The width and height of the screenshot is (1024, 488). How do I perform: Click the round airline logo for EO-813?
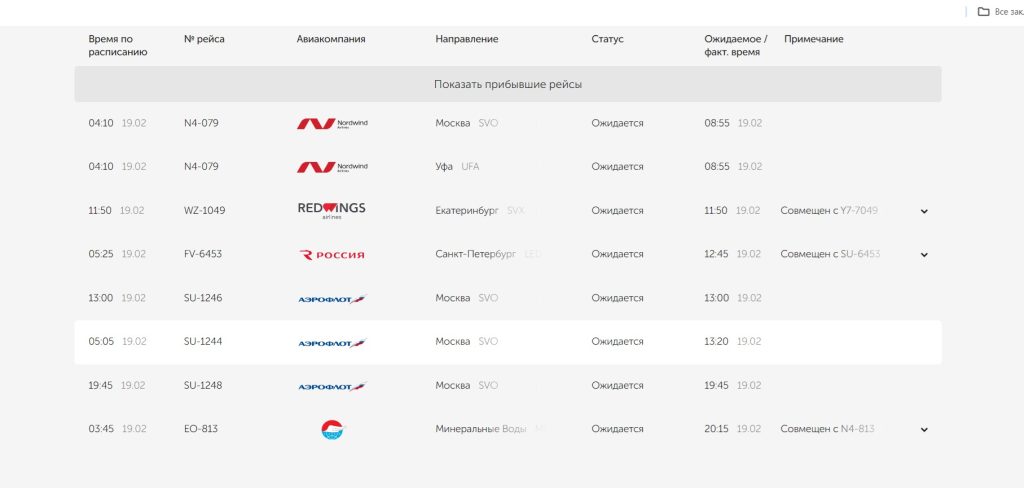[332, 430]
